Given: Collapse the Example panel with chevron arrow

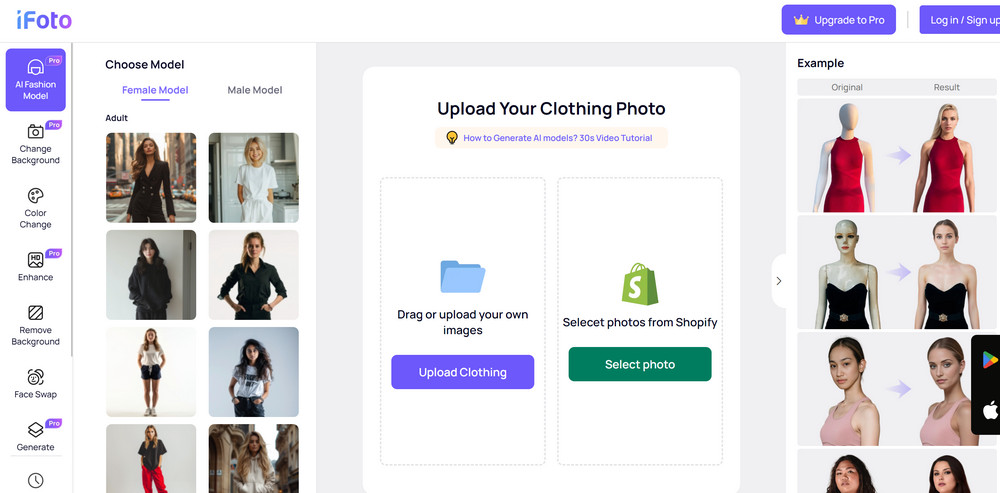Looking at the screenshot, I should pyautogui.click(x=779, y=281).
